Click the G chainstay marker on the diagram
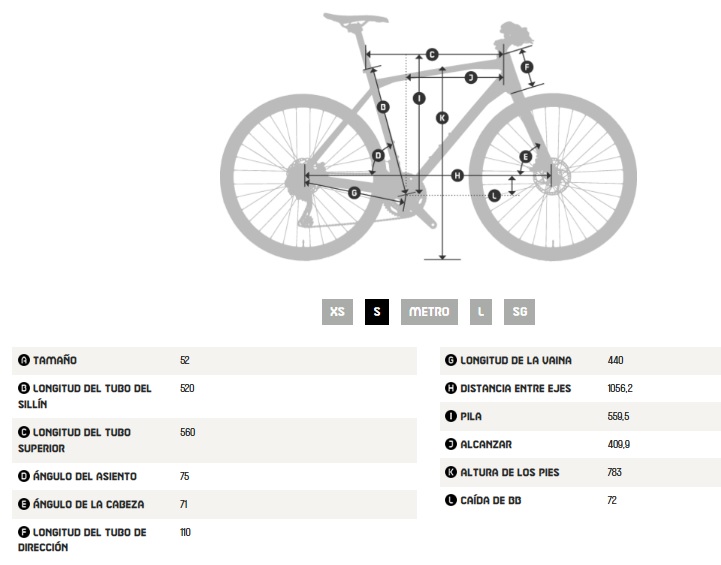Viewport: 721px width, 565px height. click(x=354, y=192)
